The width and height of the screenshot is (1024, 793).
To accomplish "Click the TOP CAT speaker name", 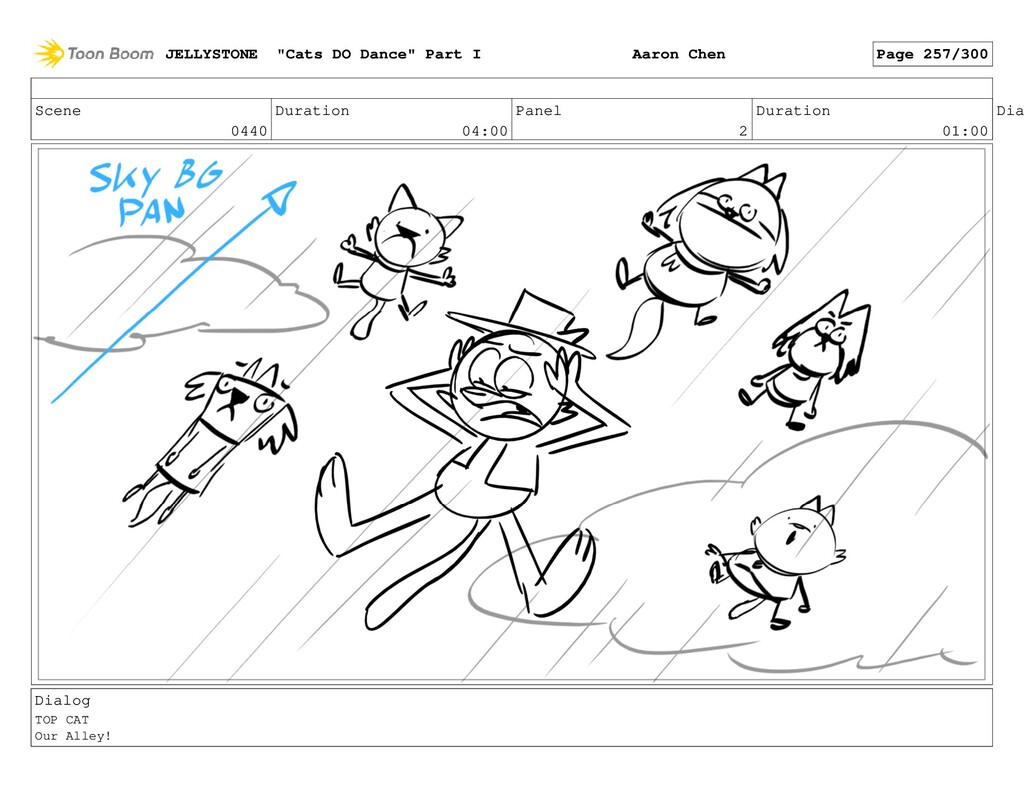I will point(61,720).
